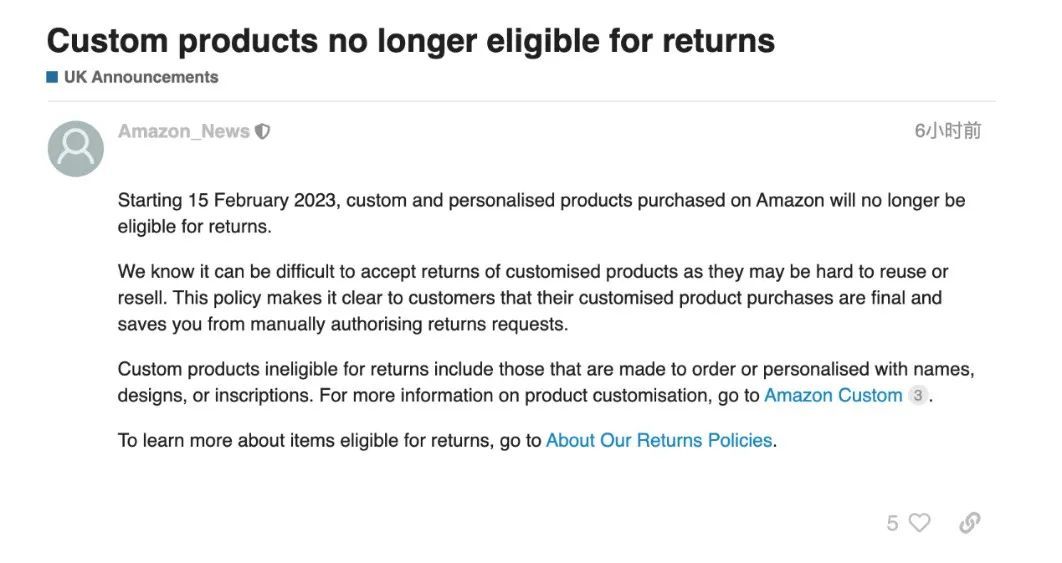This screenshot has width=1062, height=563.
Task: Open the Amazon_News username profile
Action: 184,131
